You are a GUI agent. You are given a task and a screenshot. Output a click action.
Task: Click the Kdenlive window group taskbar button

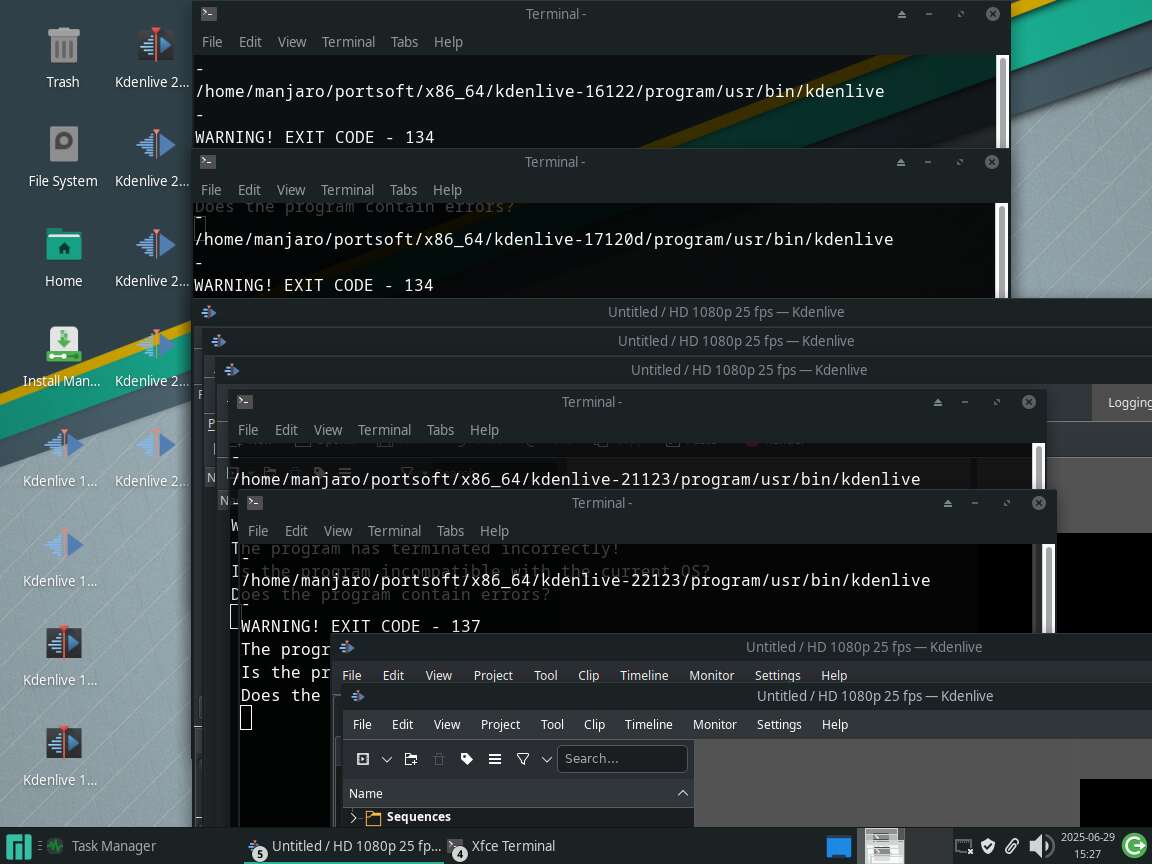[344, 846]
